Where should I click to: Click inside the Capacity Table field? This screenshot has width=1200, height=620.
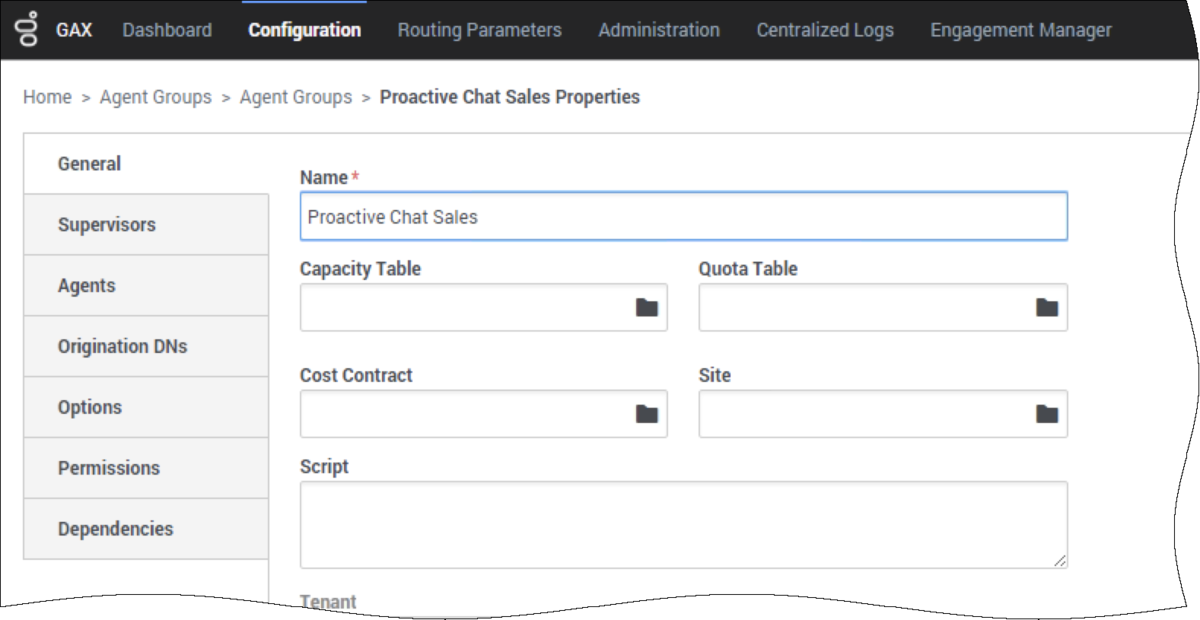(484, 307)
